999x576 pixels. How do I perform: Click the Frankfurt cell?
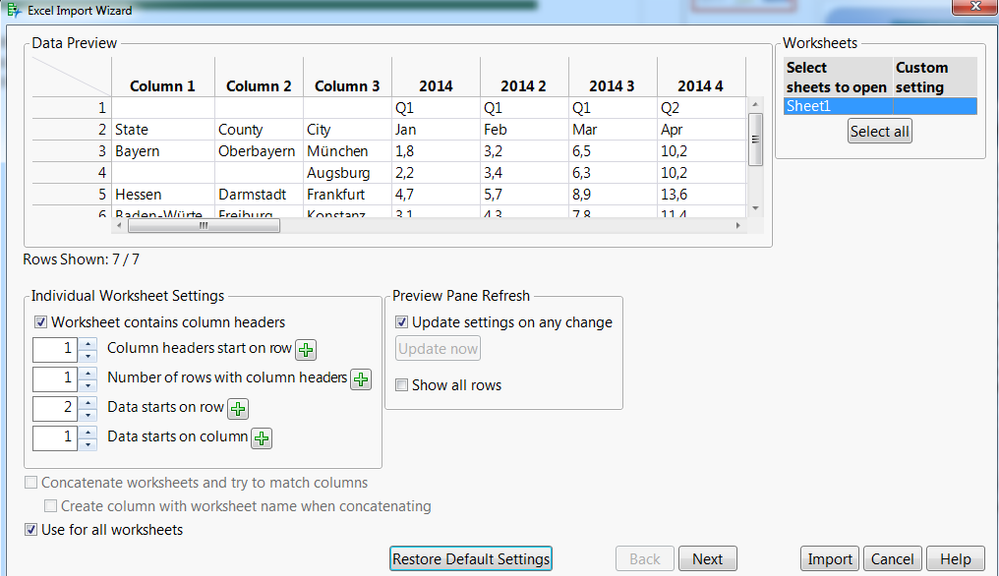coord(347,194)
